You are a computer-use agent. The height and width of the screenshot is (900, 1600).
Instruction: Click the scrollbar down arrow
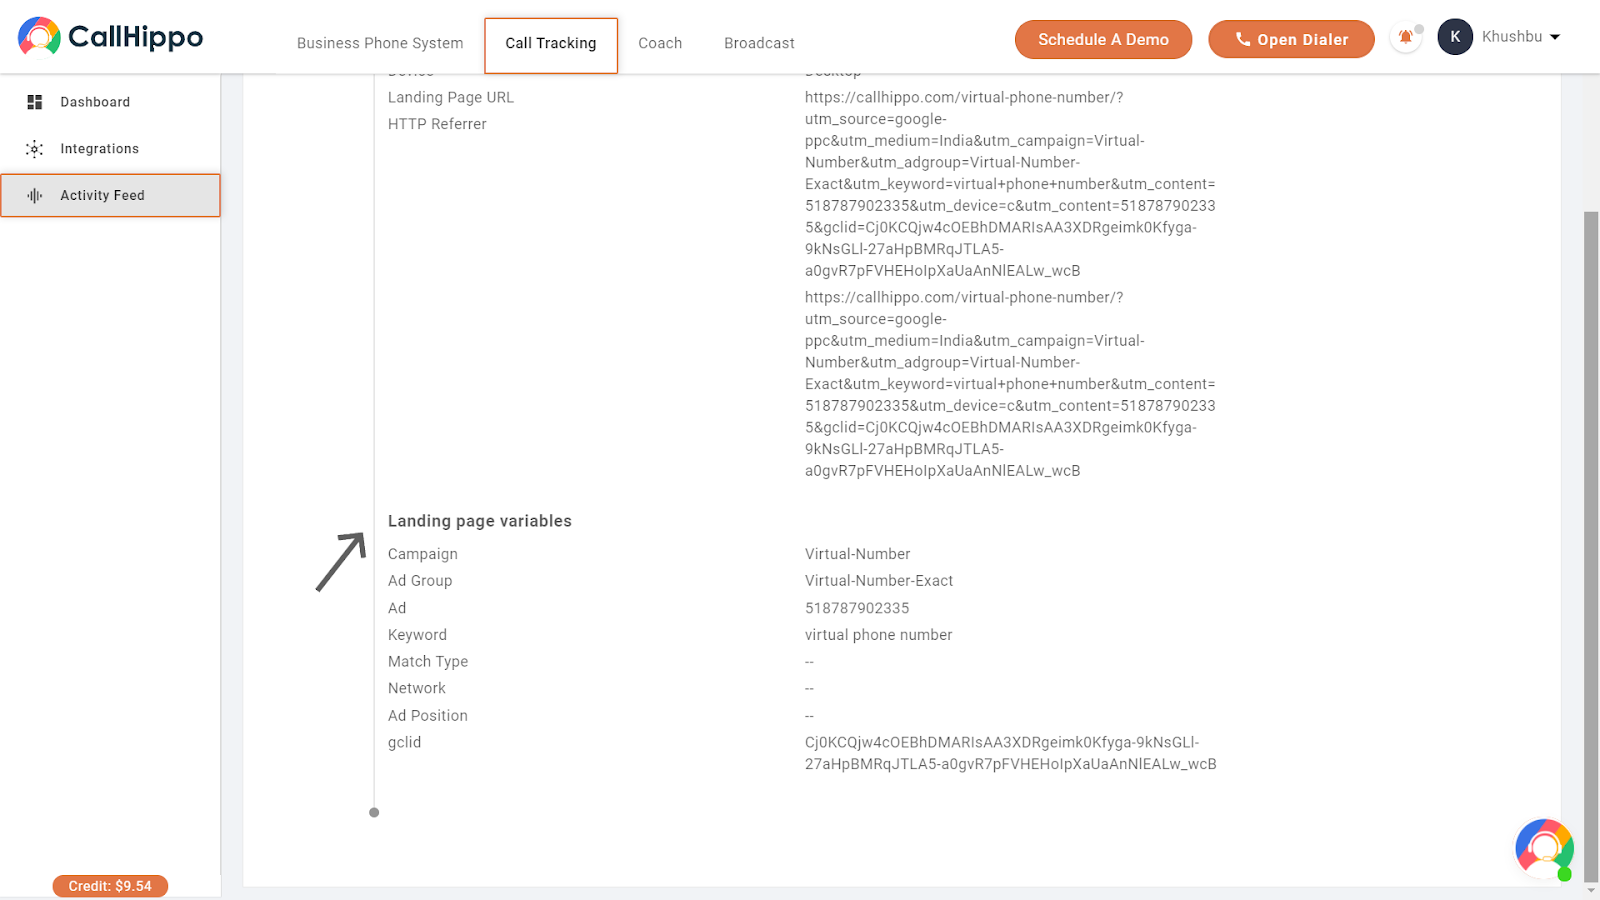click(1591, 890)
